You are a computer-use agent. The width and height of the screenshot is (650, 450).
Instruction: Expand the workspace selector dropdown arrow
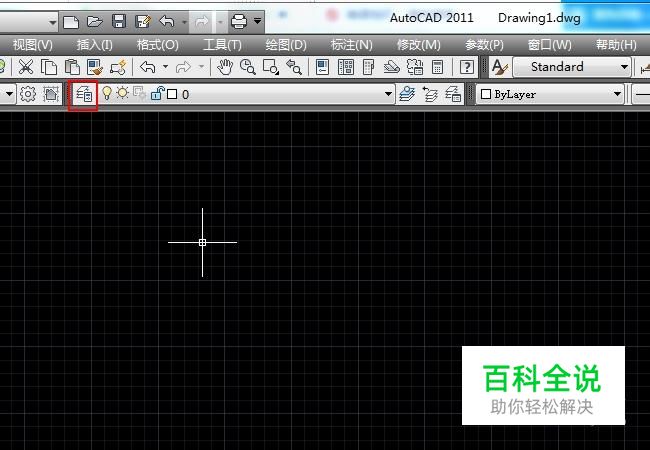tap(9, 94)
